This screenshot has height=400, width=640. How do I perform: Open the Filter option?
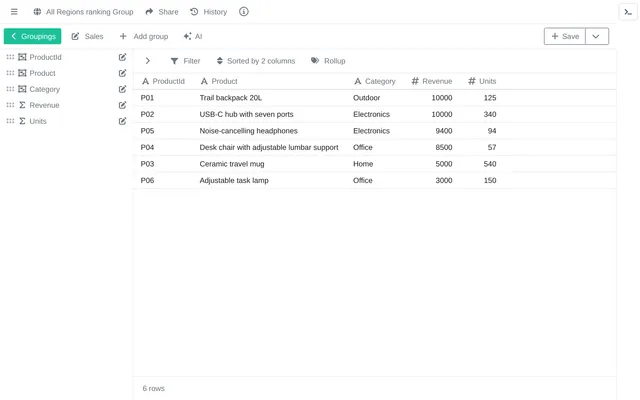pyautogui.click(x=185, y=61)
